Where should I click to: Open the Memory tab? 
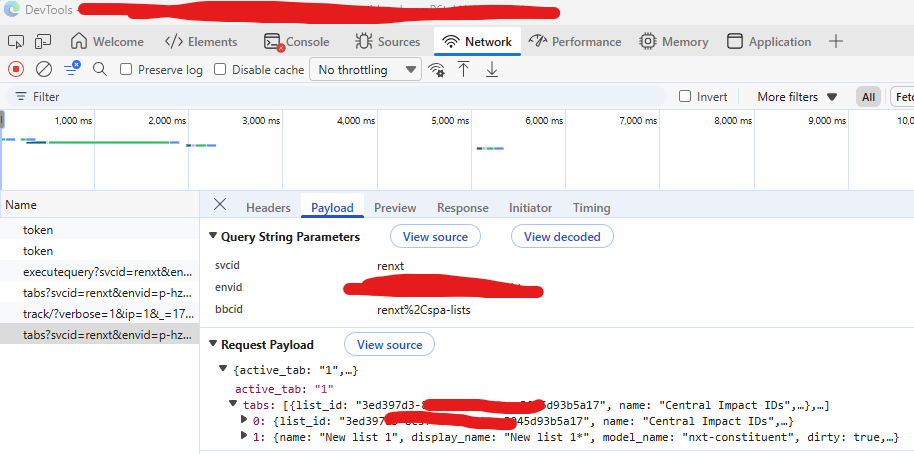[674, 42]
